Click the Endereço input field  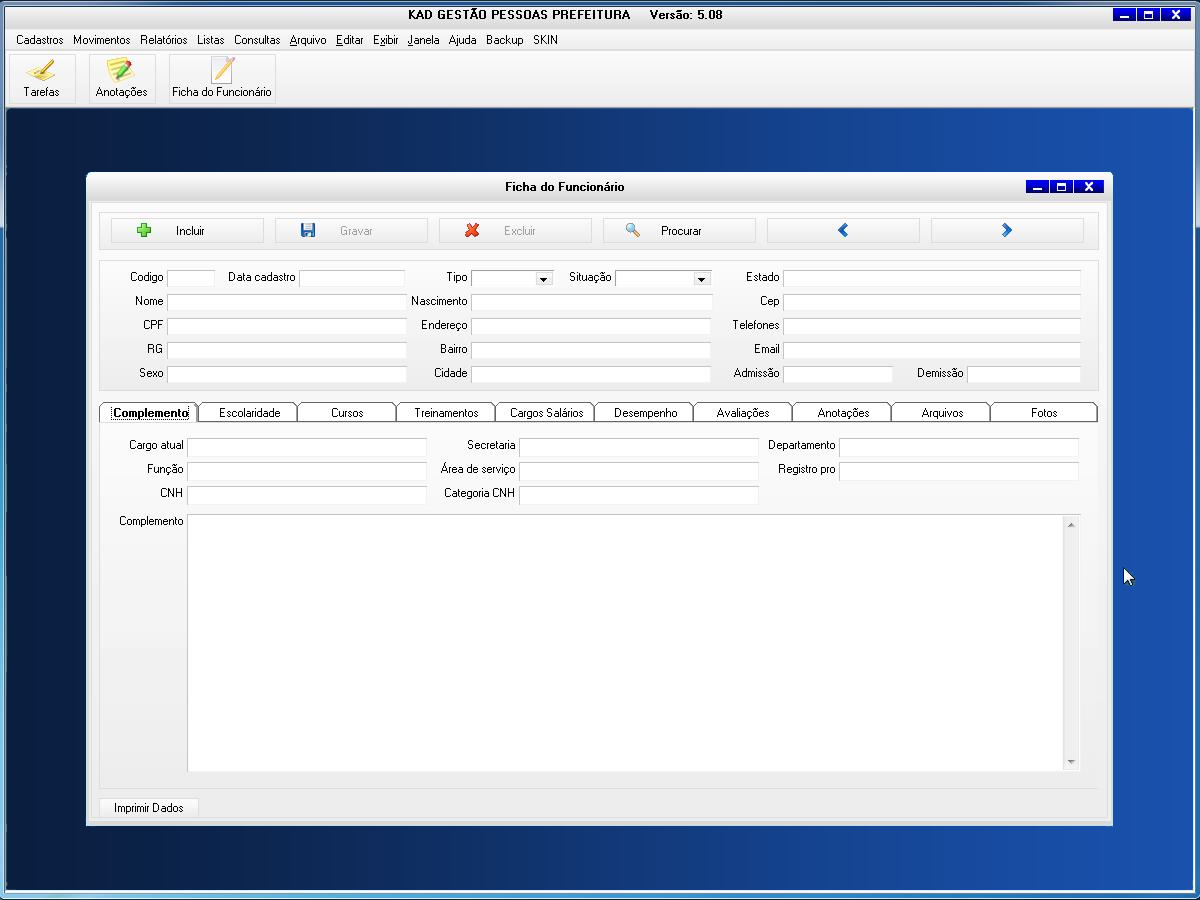(591, 326)
